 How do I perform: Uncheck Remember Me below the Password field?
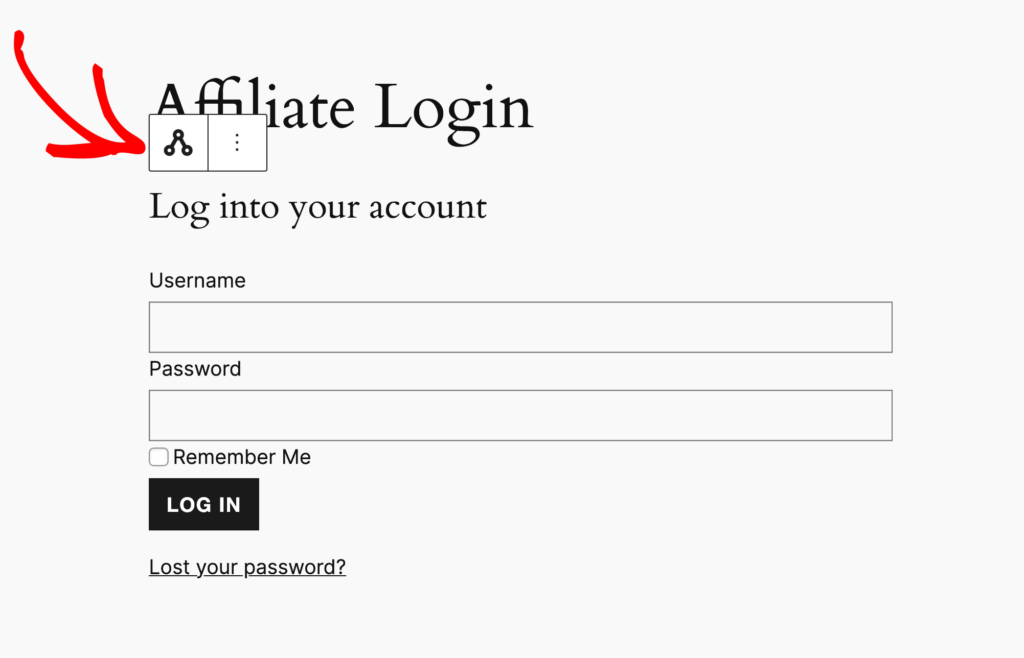[158, 457]
